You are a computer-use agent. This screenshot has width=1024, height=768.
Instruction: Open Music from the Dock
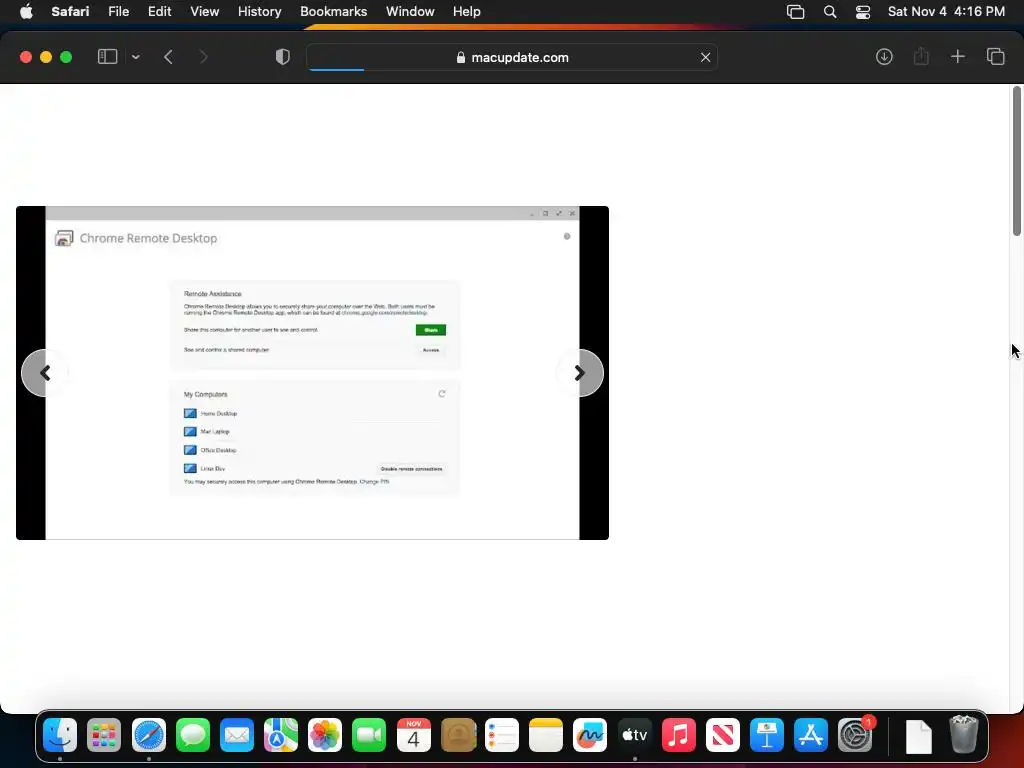point(679,735)
